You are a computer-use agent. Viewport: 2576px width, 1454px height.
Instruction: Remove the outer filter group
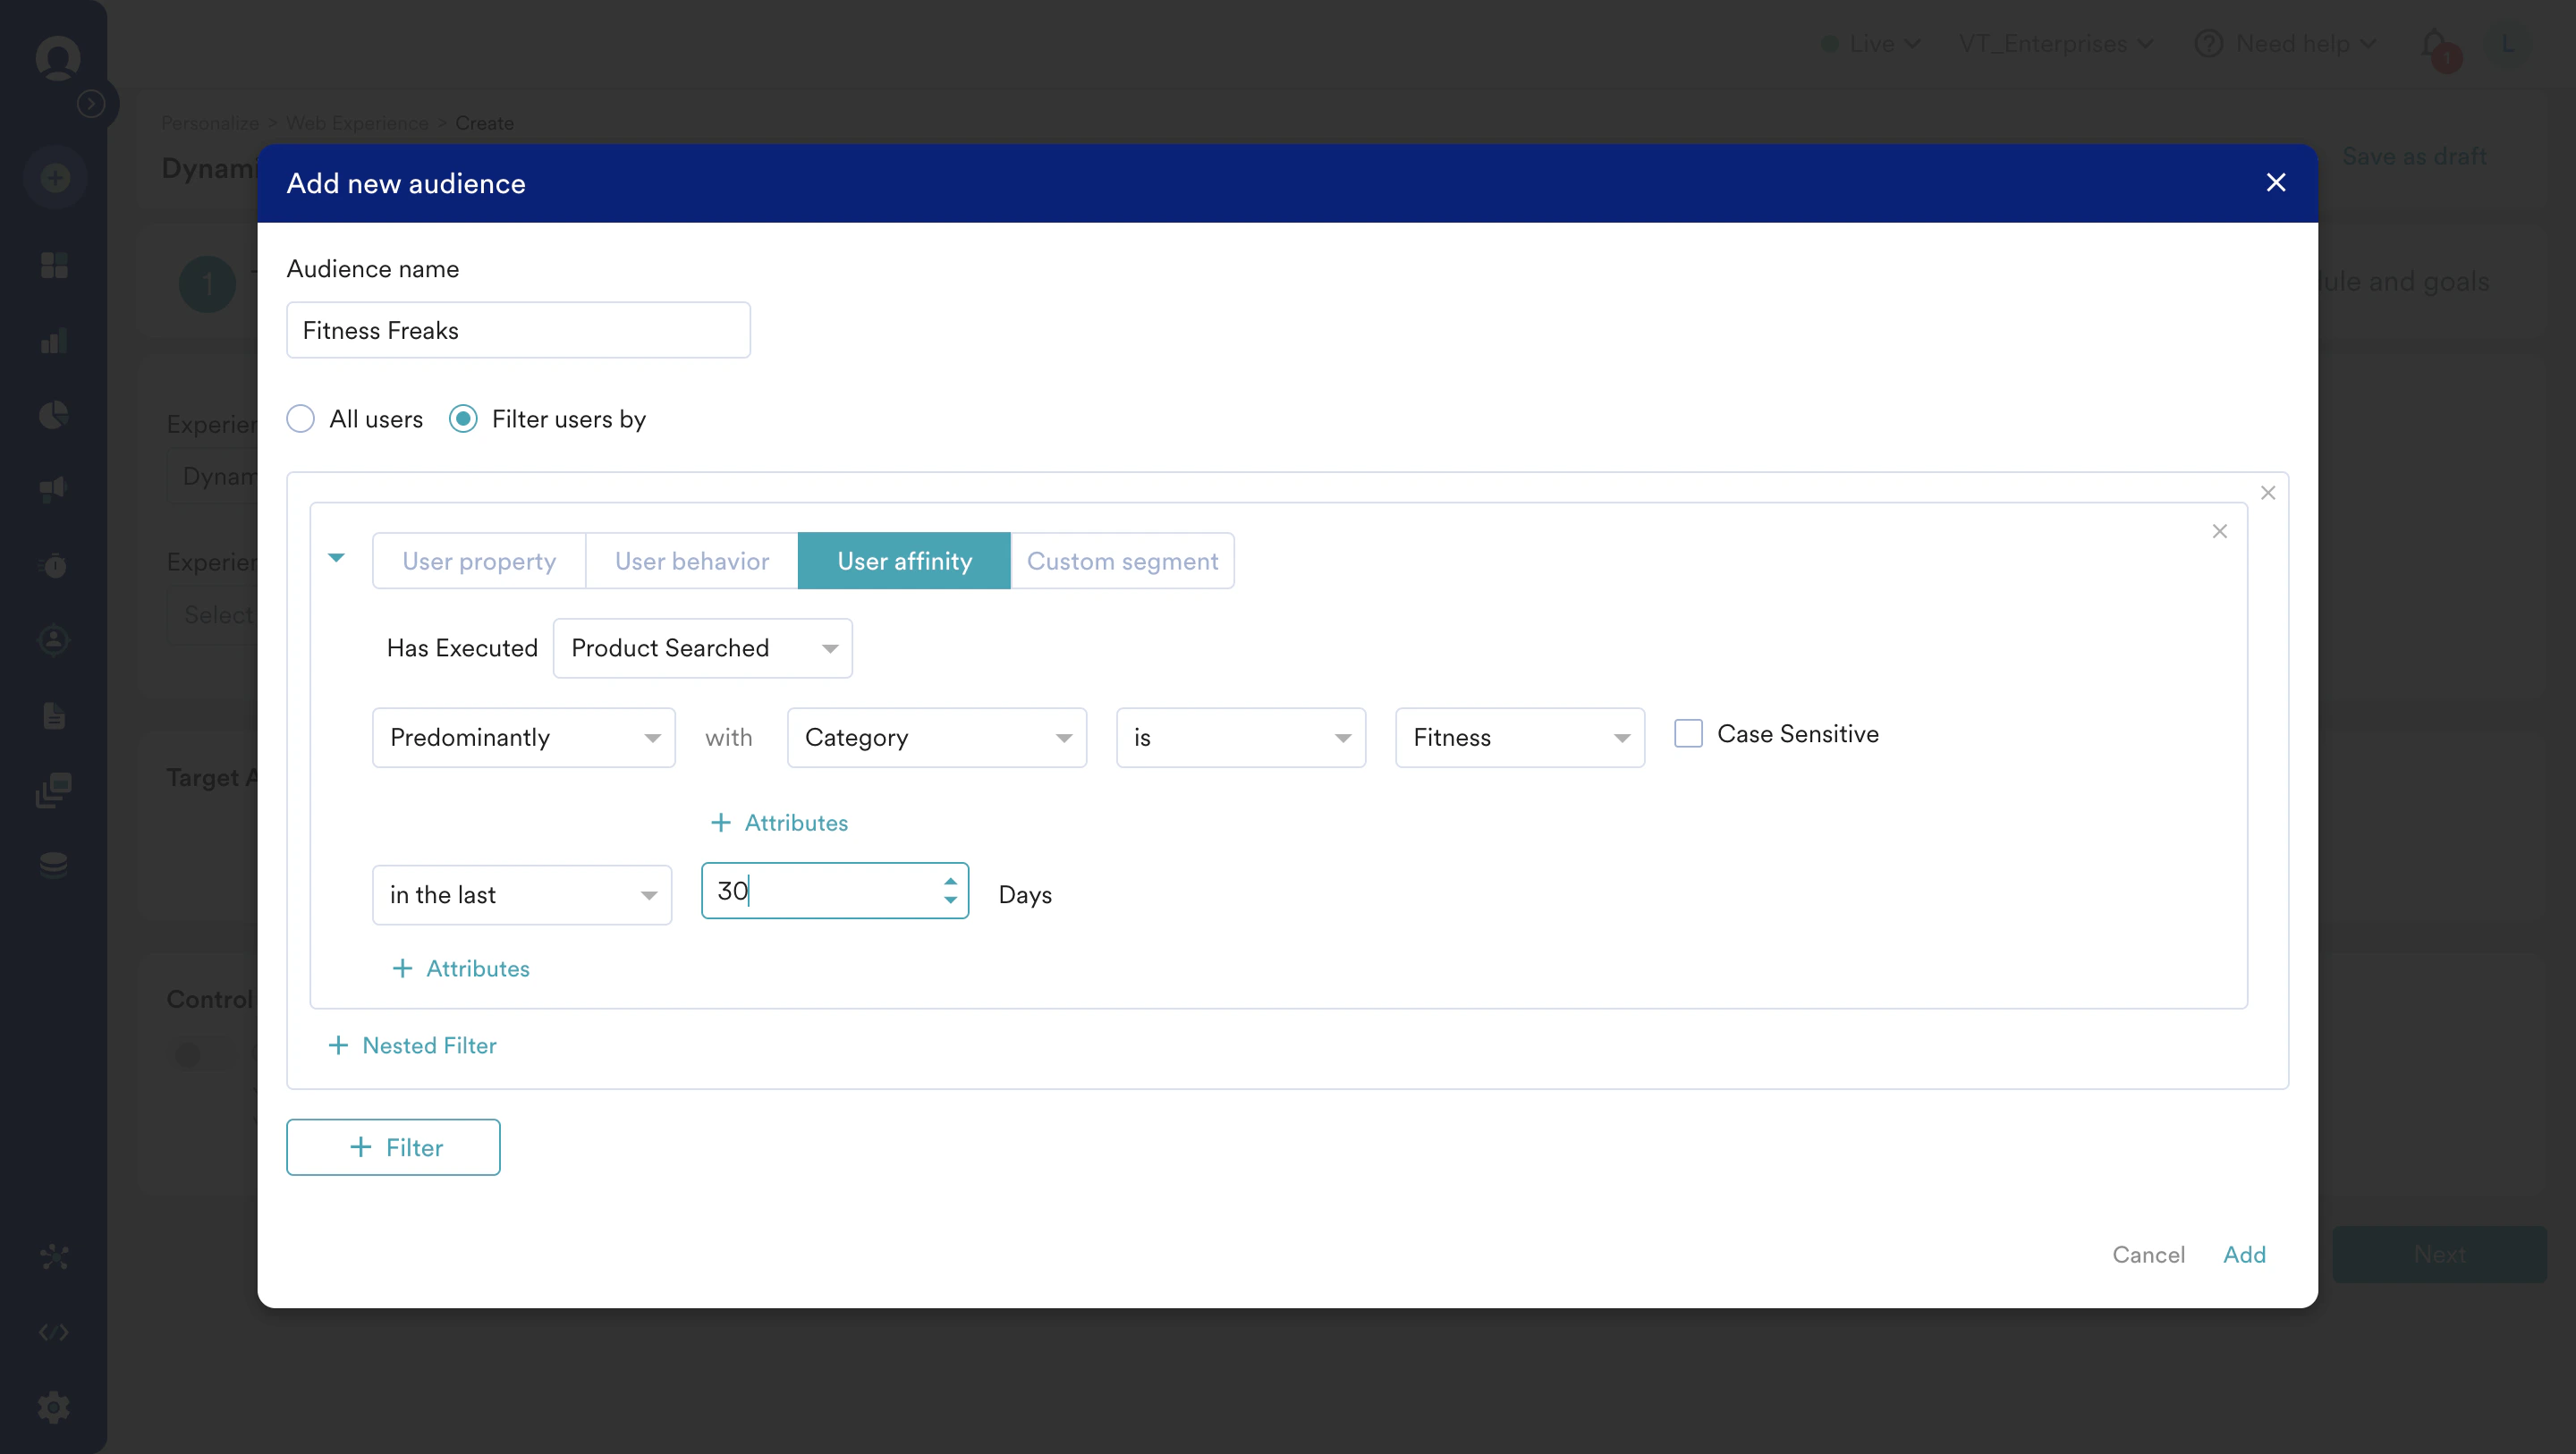tap(2267, 492)
